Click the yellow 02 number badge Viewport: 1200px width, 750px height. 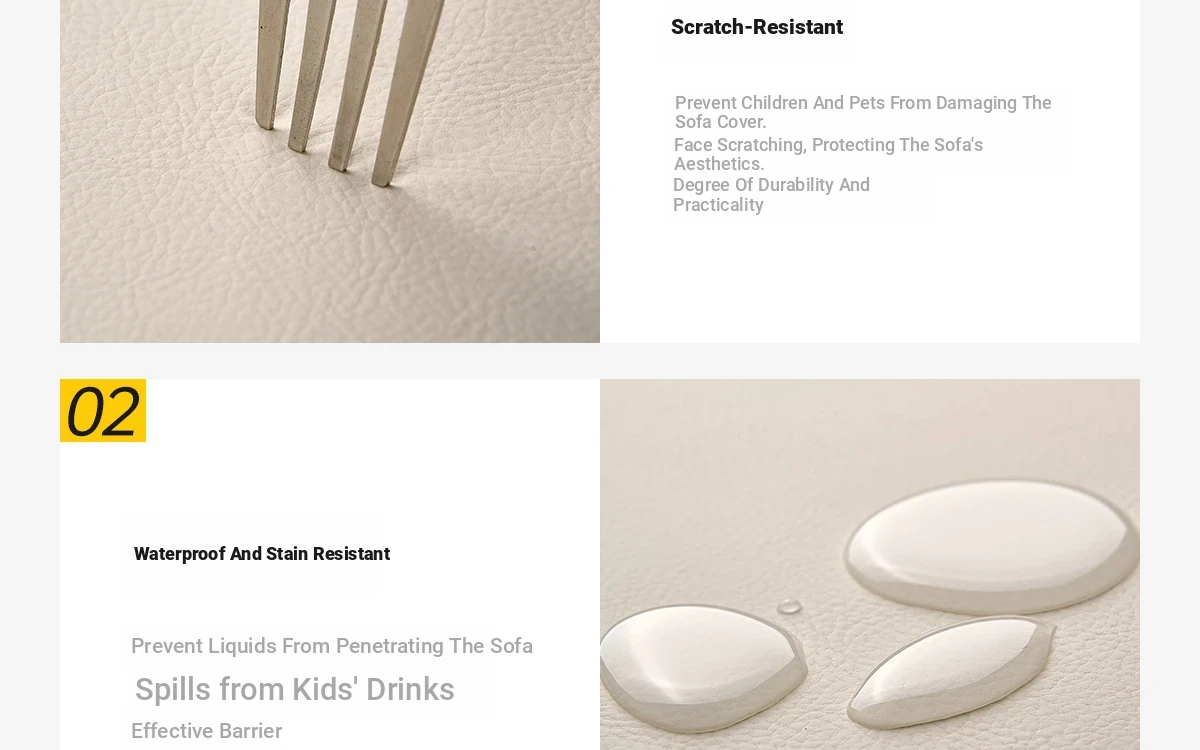pos(103,410)
